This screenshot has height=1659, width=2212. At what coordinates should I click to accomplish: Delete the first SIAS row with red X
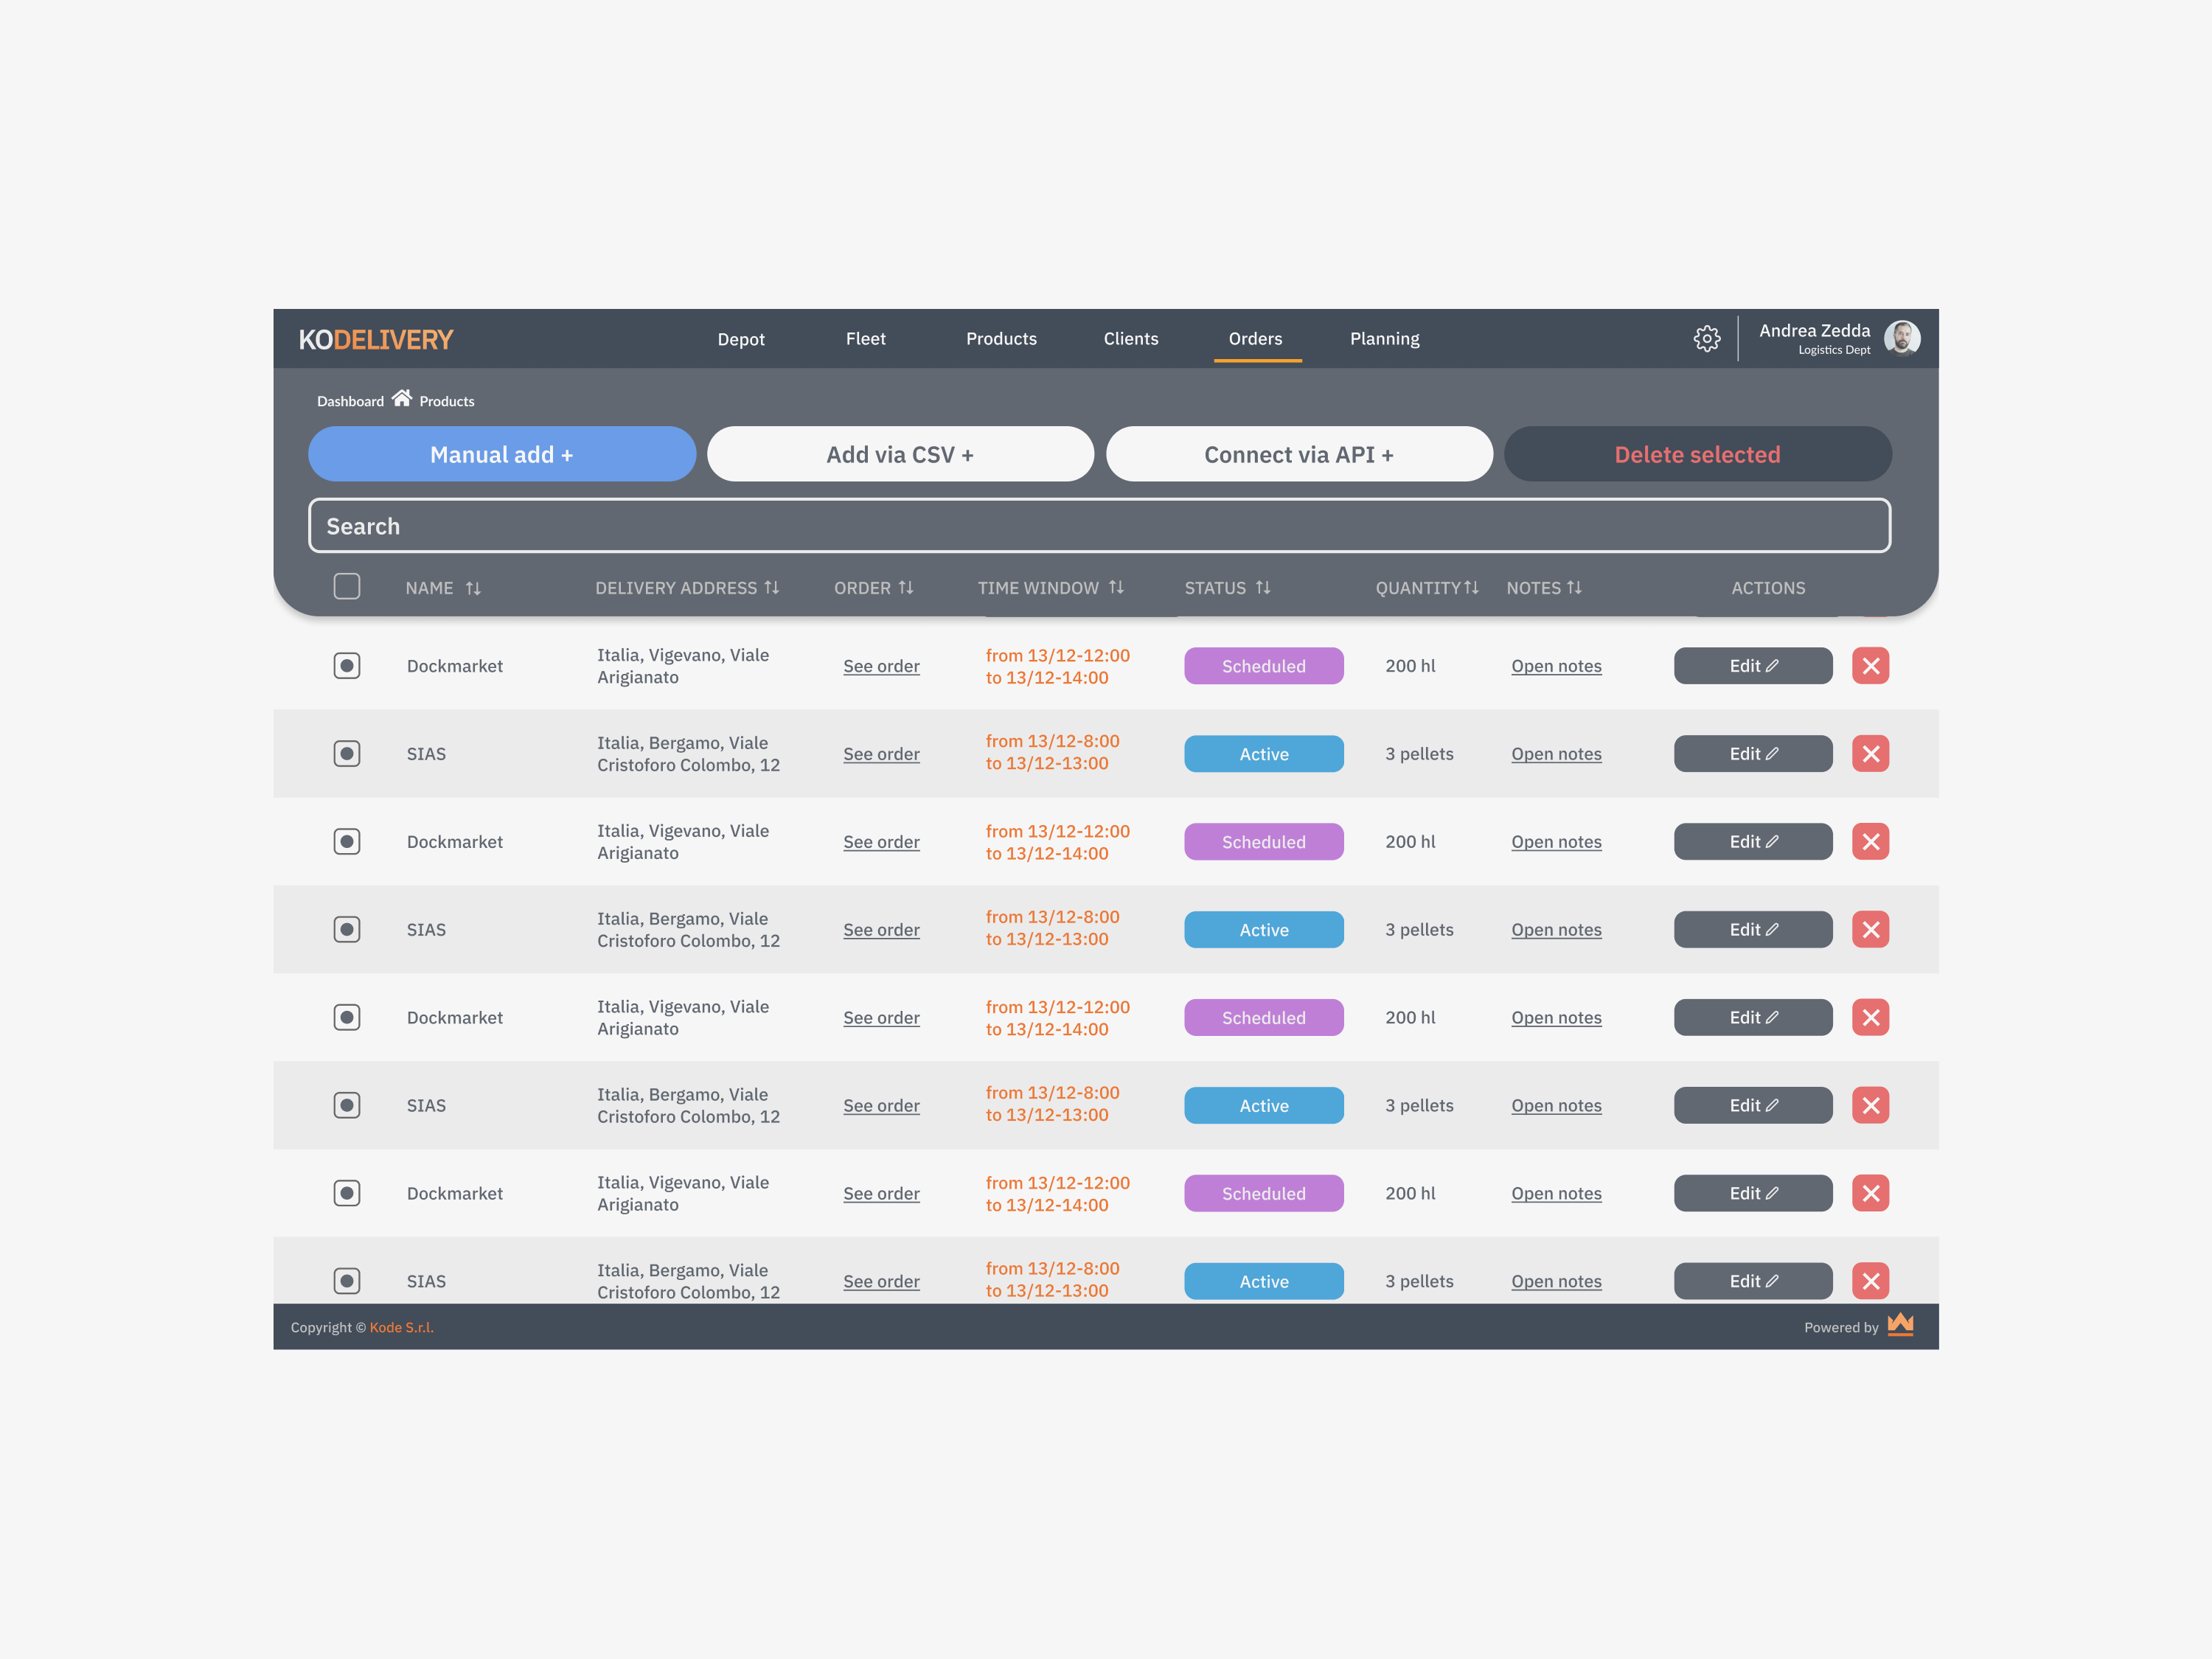[x=1870, y=754]
